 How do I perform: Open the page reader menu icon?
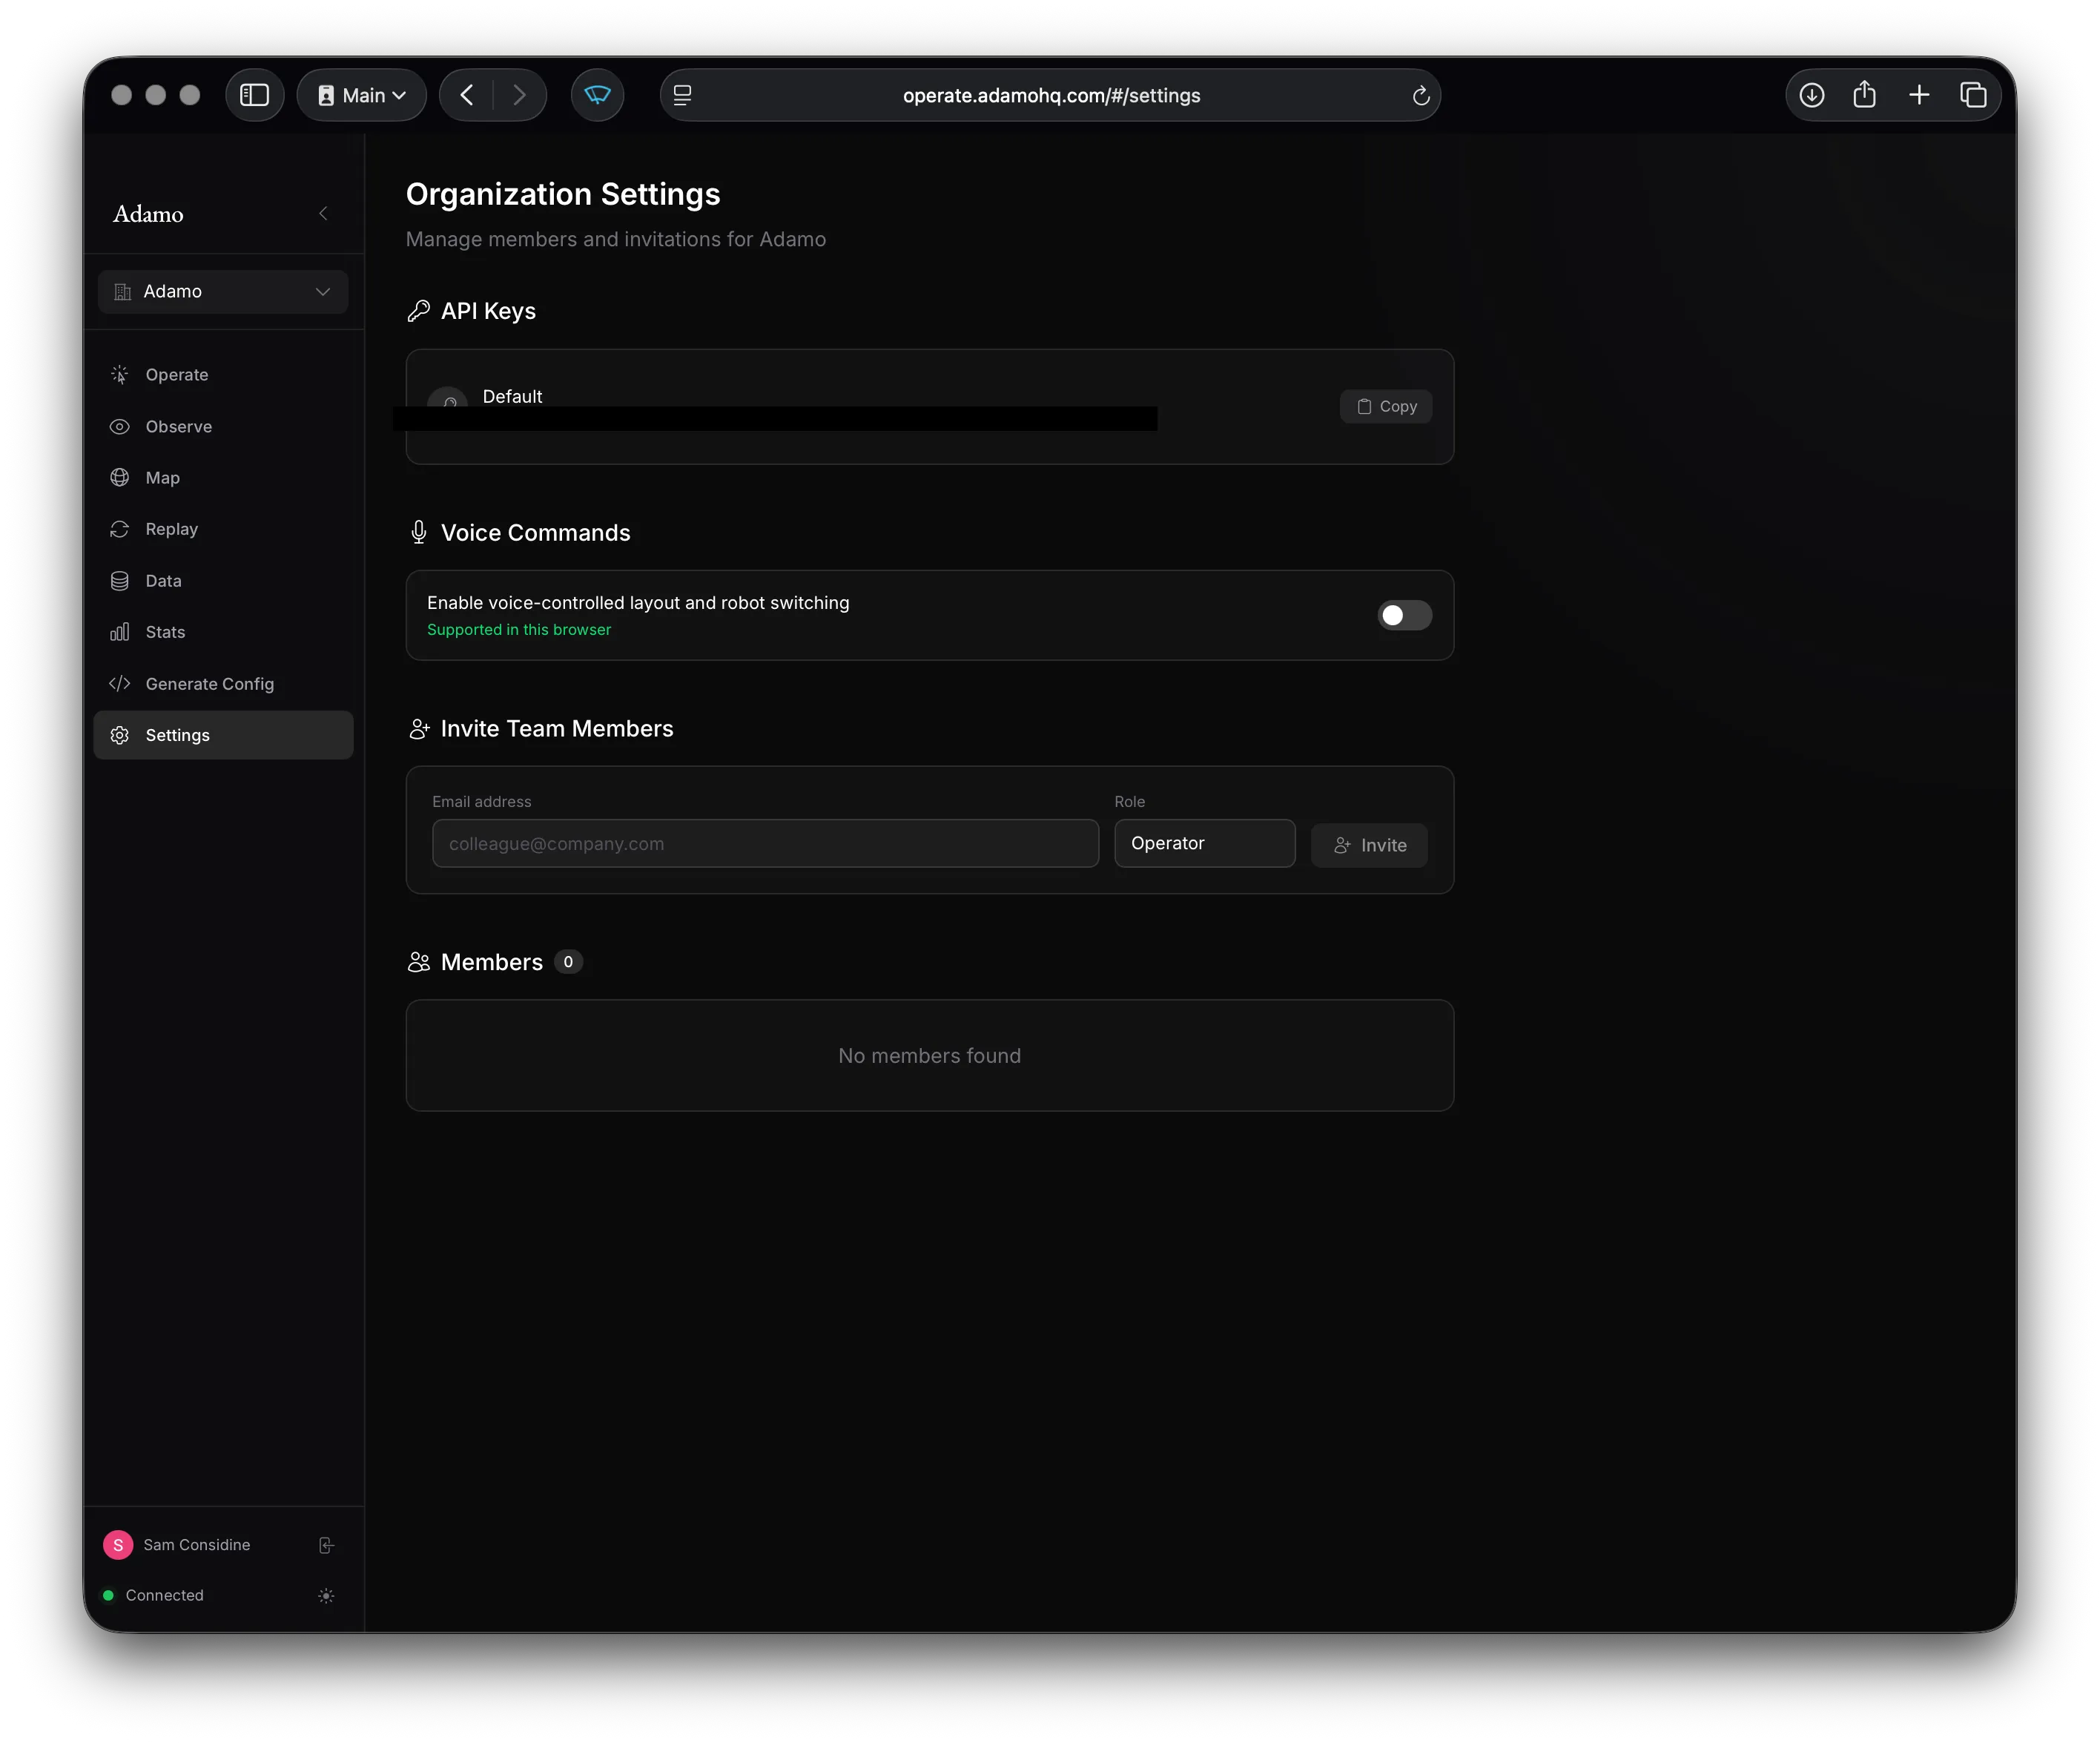pos(683,95)
